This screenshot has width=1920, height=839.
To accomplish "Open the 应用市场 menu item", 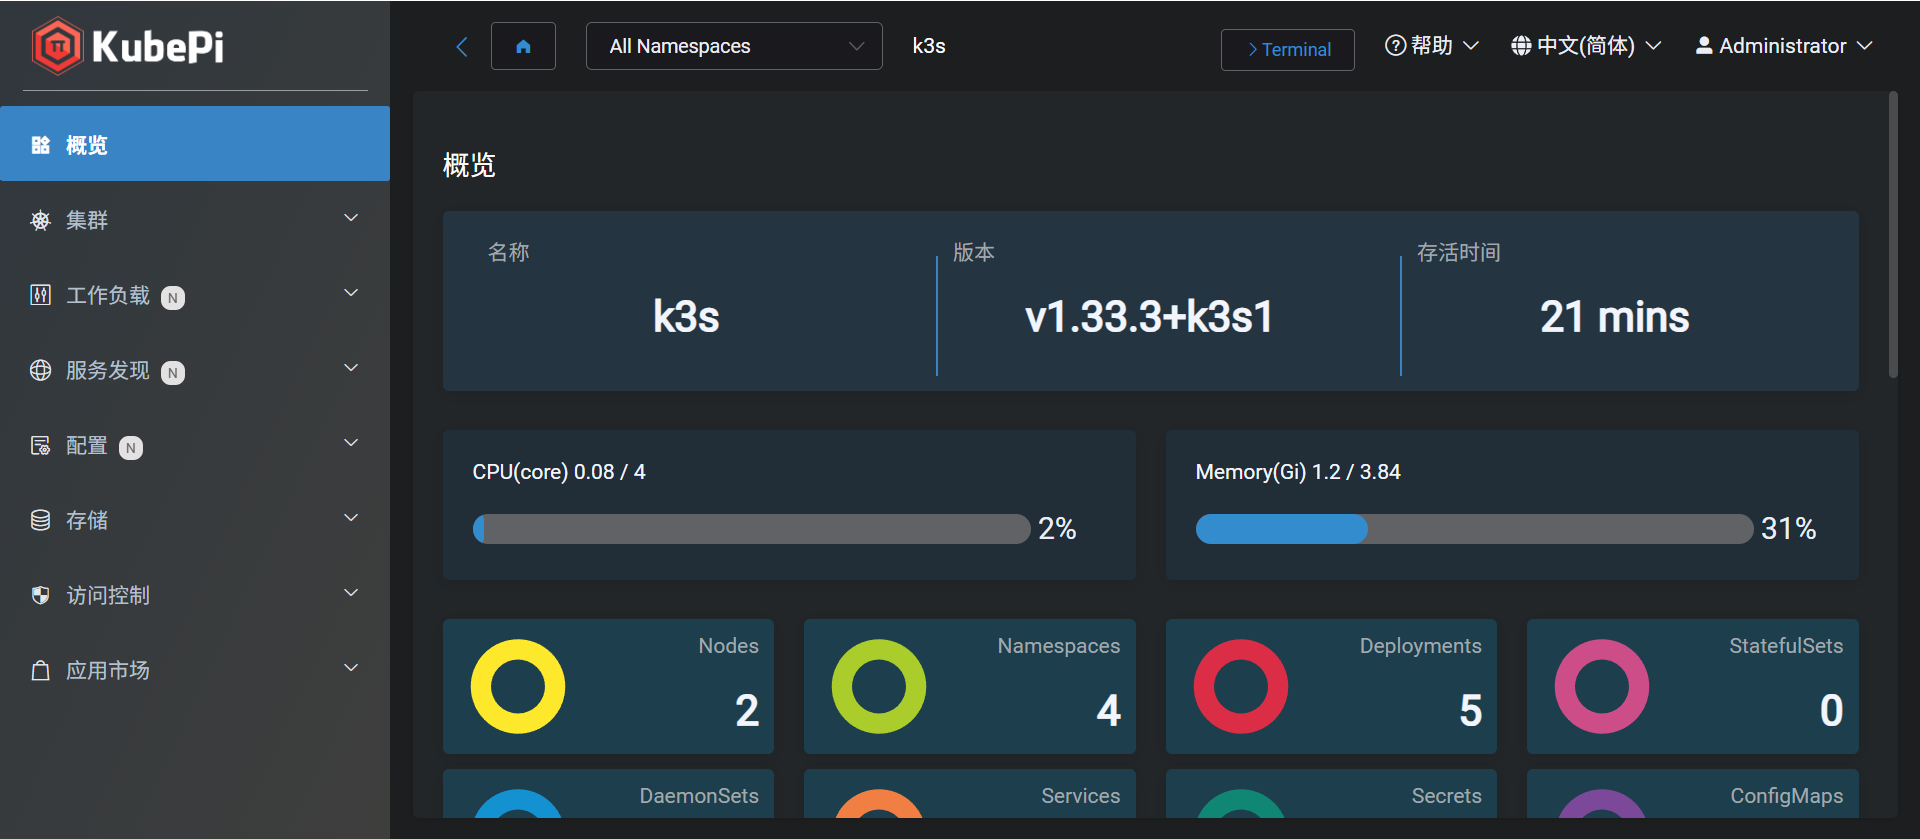I will 195,670.
